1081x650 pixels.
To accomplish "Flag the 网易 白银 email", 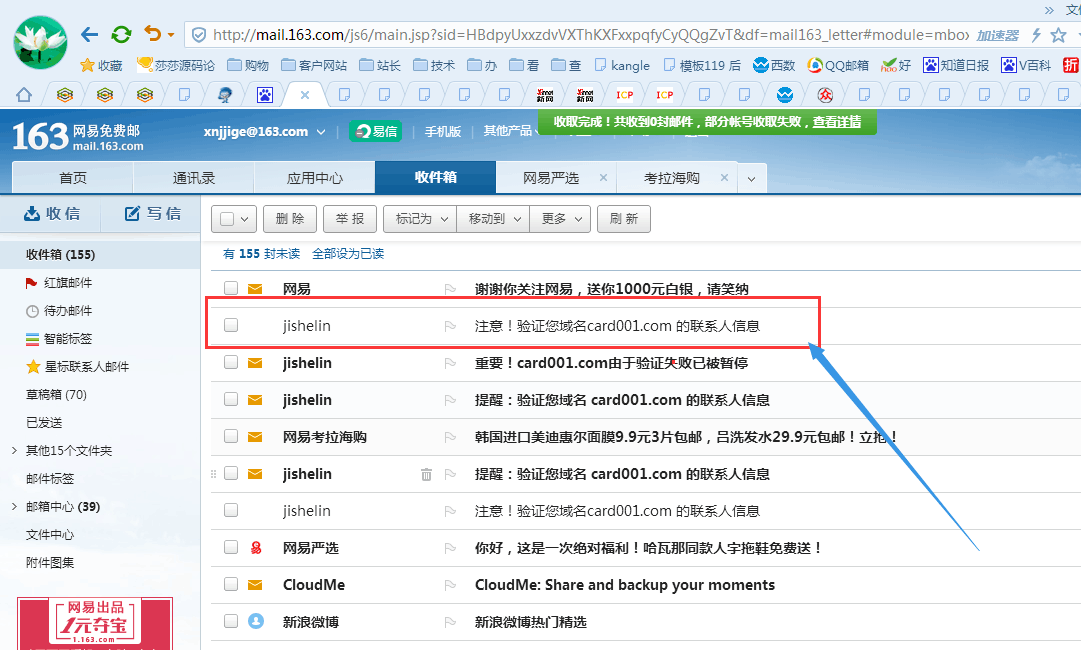I will tap(450, 289).
